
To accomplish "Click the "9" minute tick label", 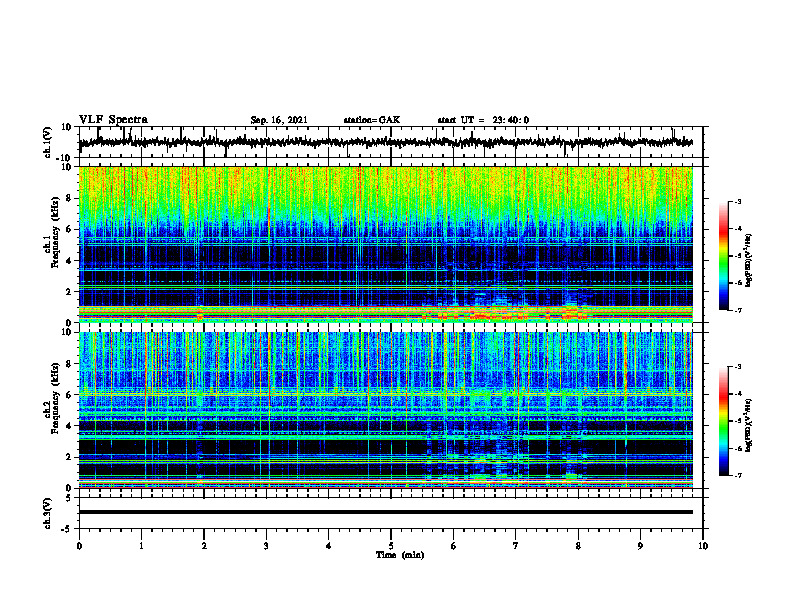I will [640, 546].
